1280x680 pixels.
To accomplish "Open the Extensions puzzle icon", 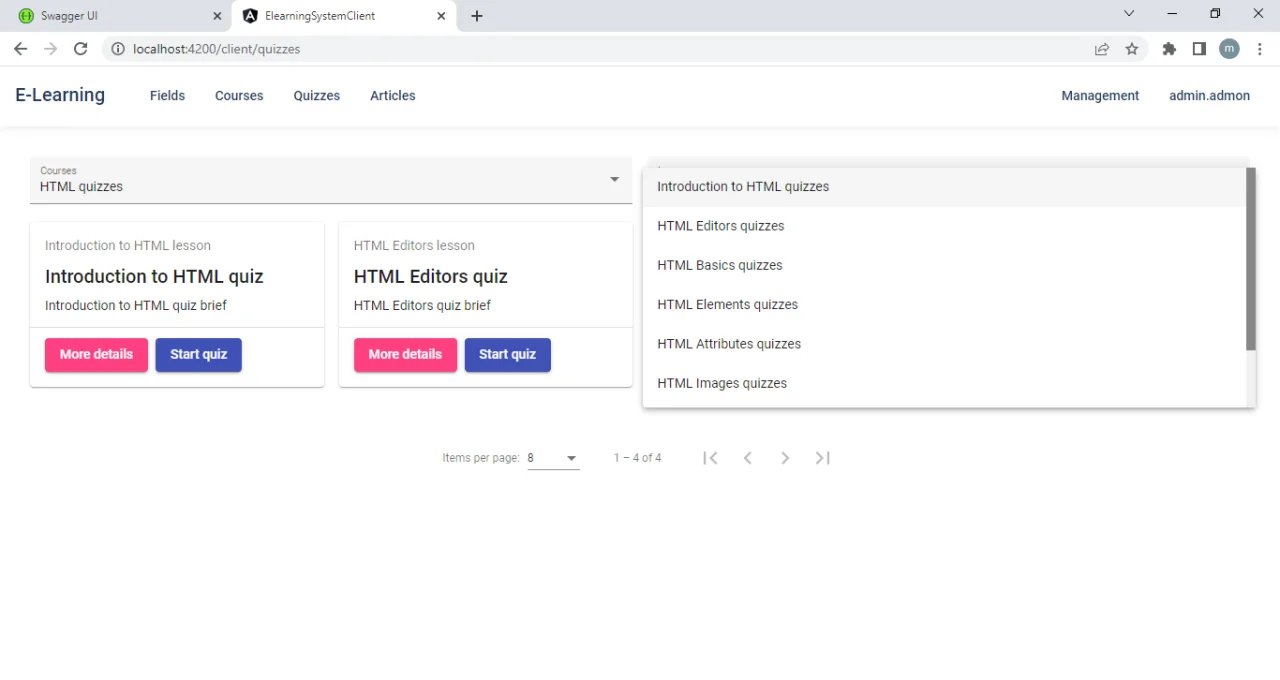I will tap(1169, 49).
